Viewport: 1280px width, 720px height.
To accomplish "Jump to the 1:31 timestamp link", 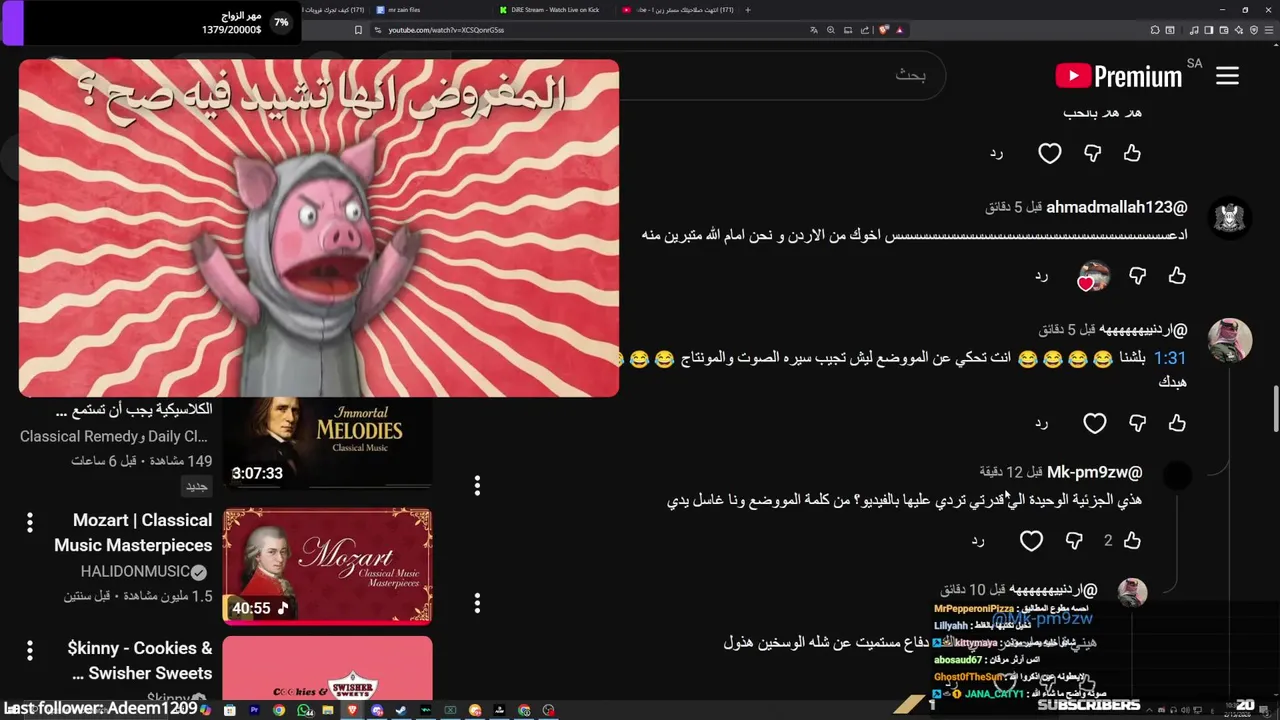I will (x=1170, y=358).
